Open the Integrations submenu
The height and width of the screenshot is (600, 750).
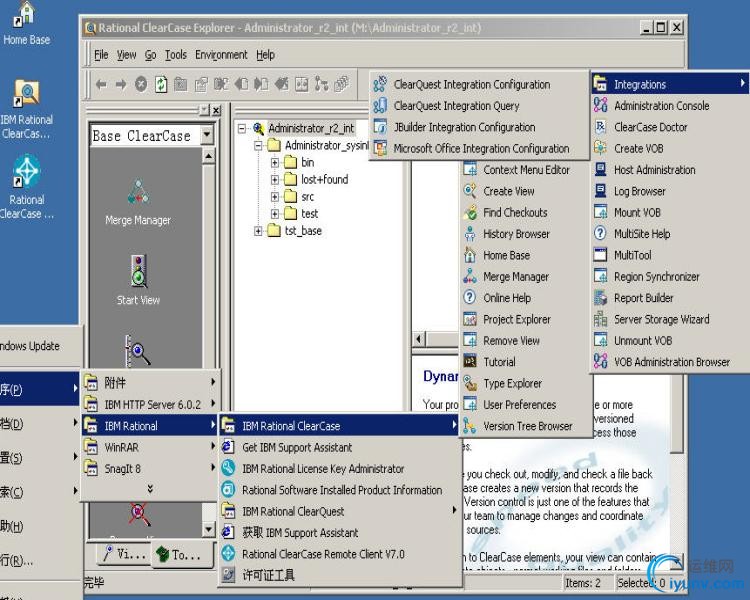click(x=670, y=85)
